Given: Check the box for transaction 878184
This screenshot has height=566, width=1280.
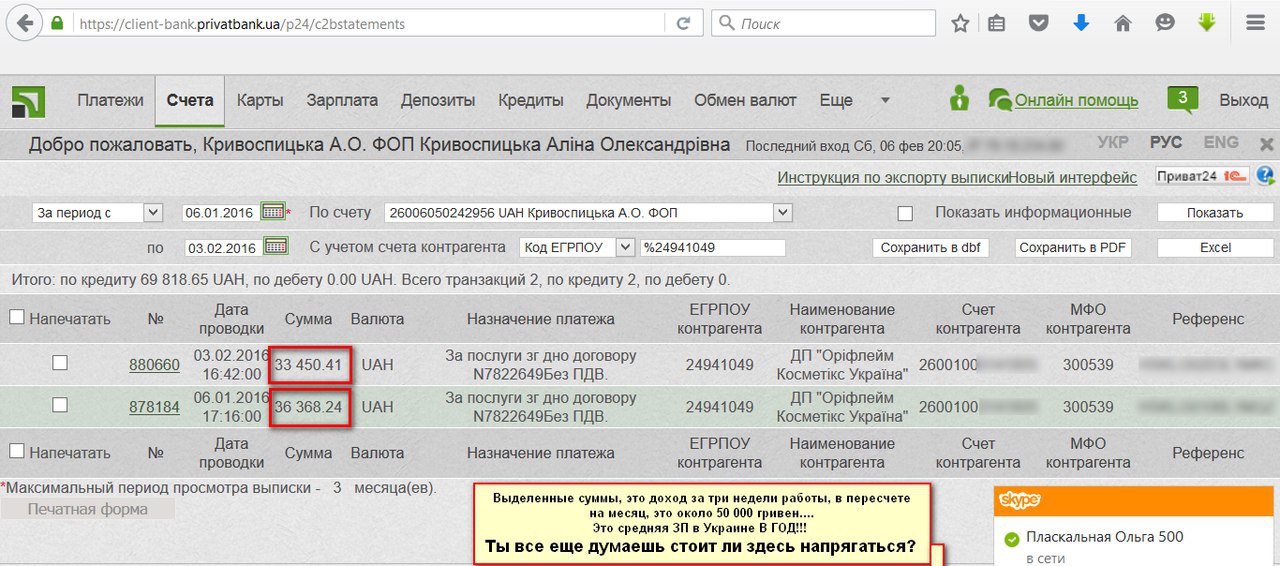Looking at the screenshot, I should [x=60, y=405].
